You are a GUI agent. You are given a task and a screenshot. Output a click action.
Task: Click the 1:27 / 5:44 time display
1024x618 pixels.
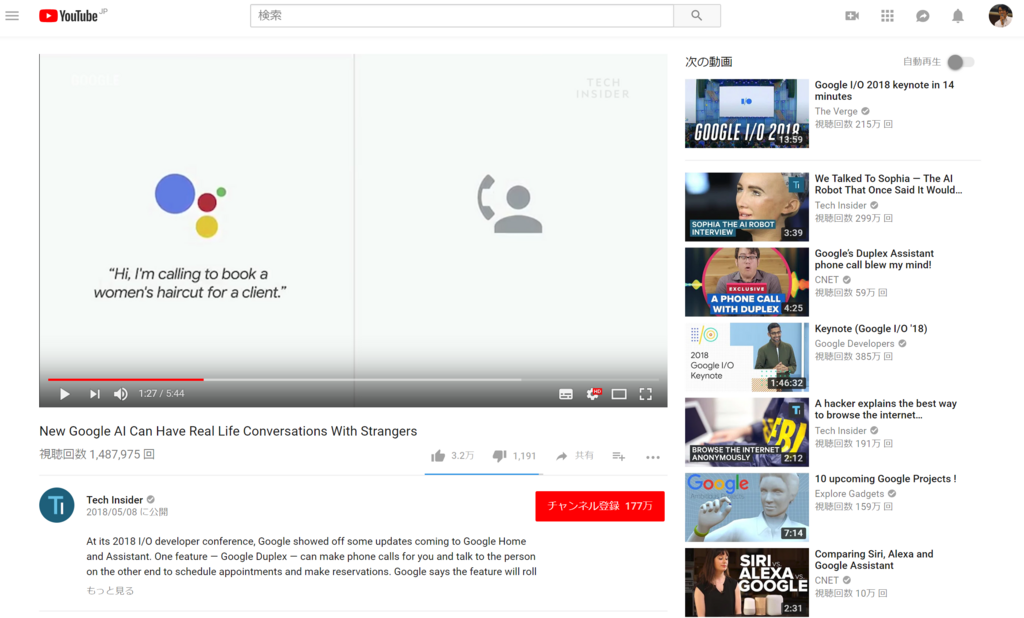click(x=161, y=394)
